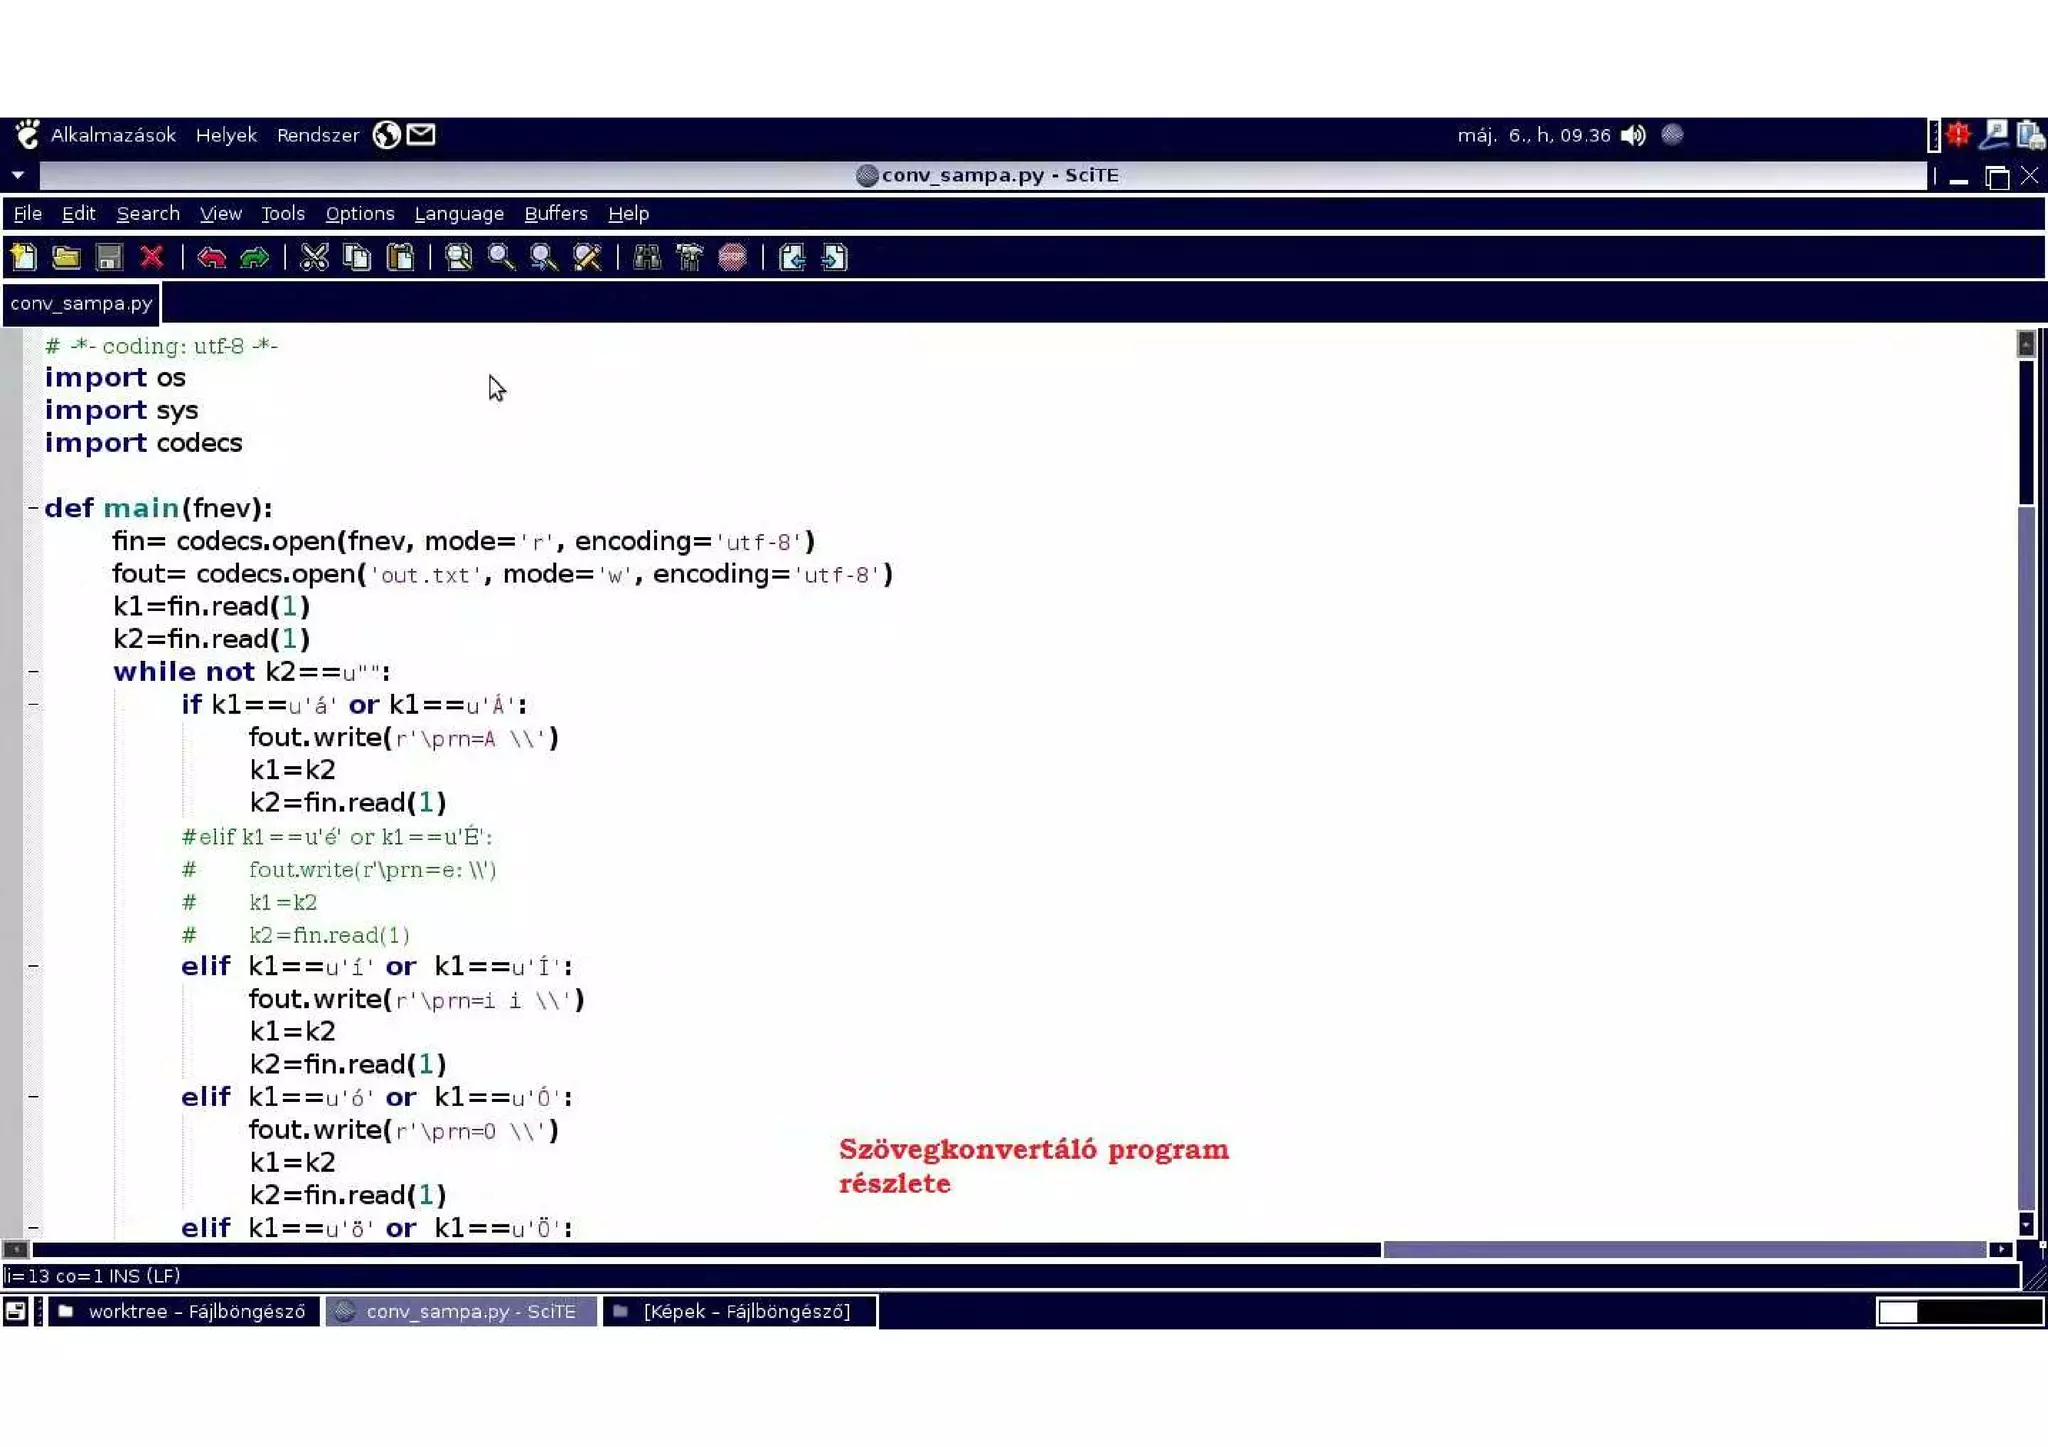Click the Find magnifier icon
This screenshot has width=2048, height=1447.
[x=500, y=258]
